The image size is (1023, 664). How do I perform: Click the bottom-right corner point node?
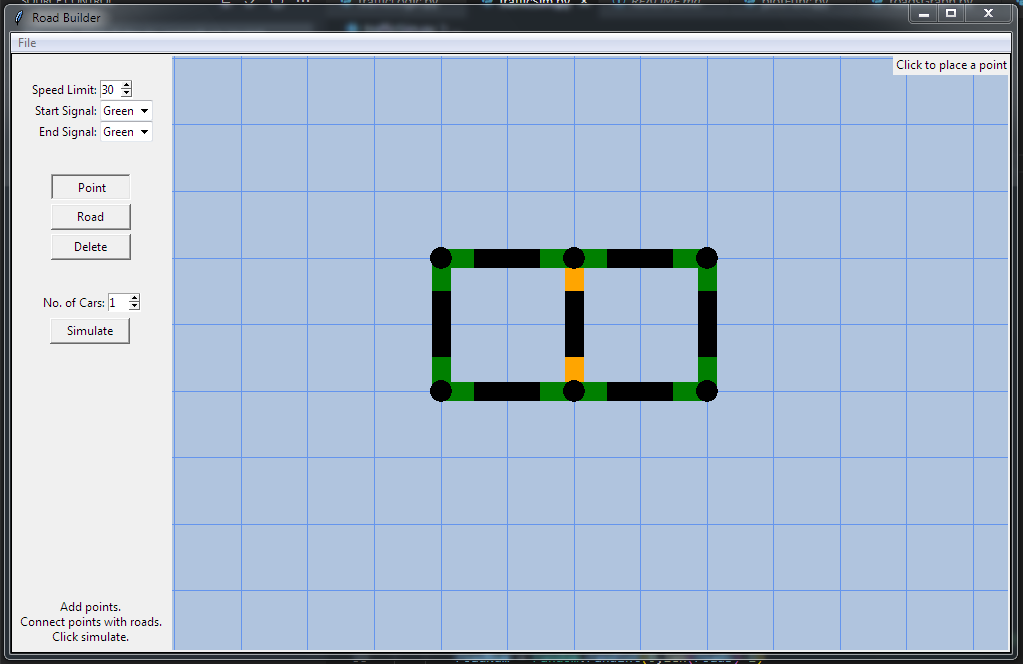pos(707,391)
